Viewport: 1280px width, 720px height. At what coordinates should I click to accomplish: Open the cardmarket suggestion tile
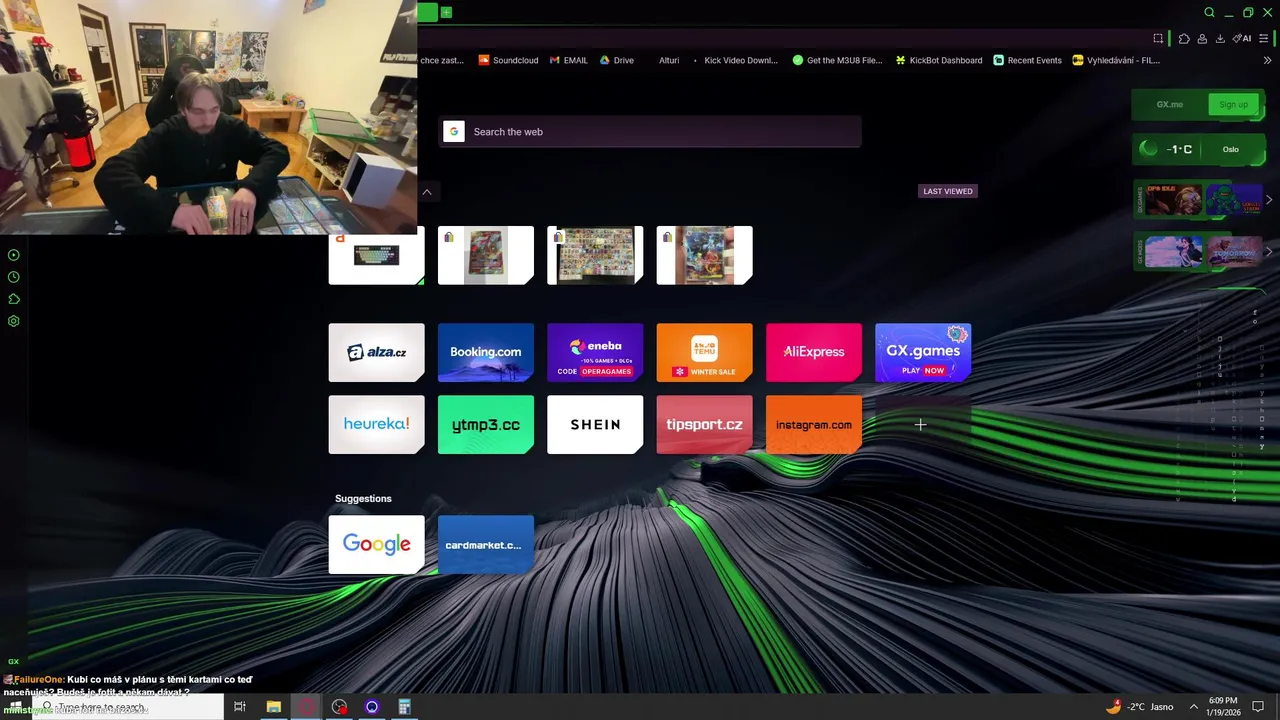click(x=486, y=544)
